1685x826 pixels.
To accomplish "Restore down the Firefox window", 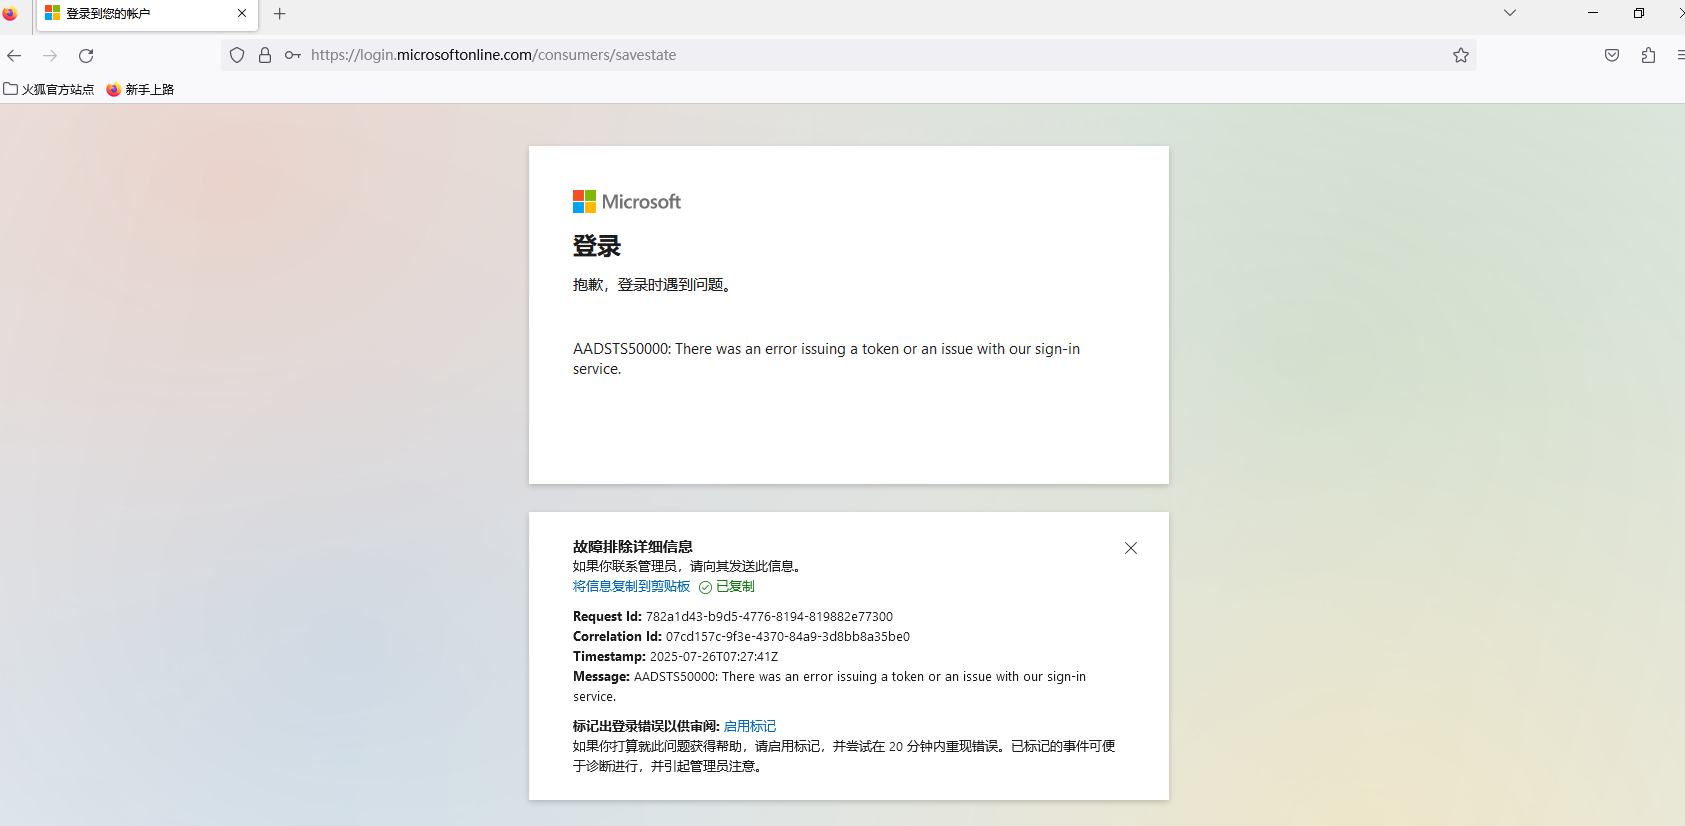I will click(1638, 13).
